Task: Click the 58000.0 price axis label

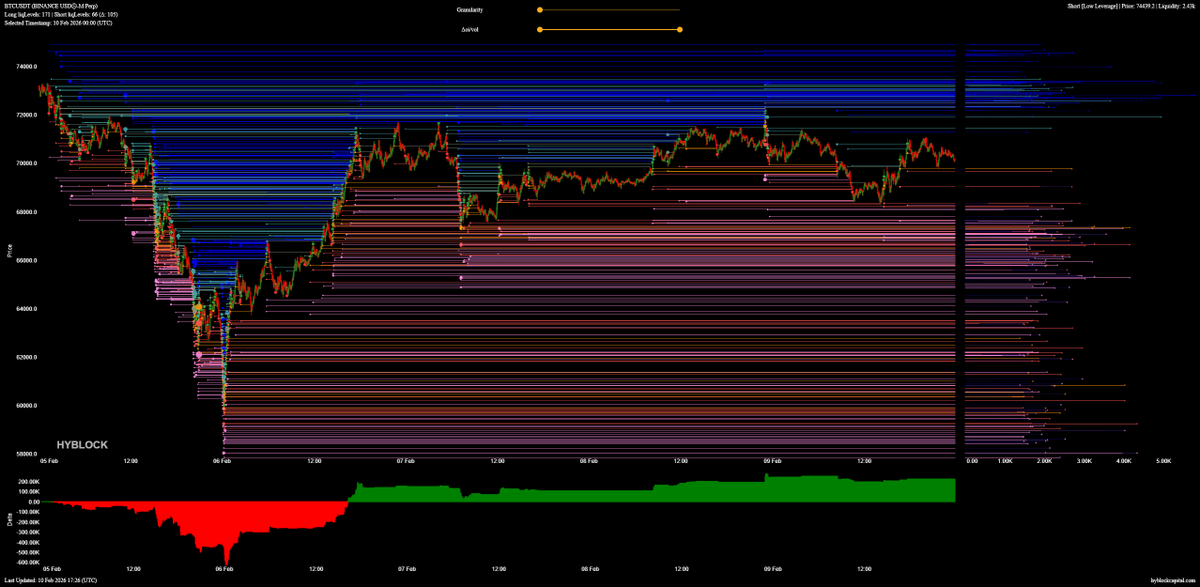Action: pyautogui.click(x=27, y=454)
